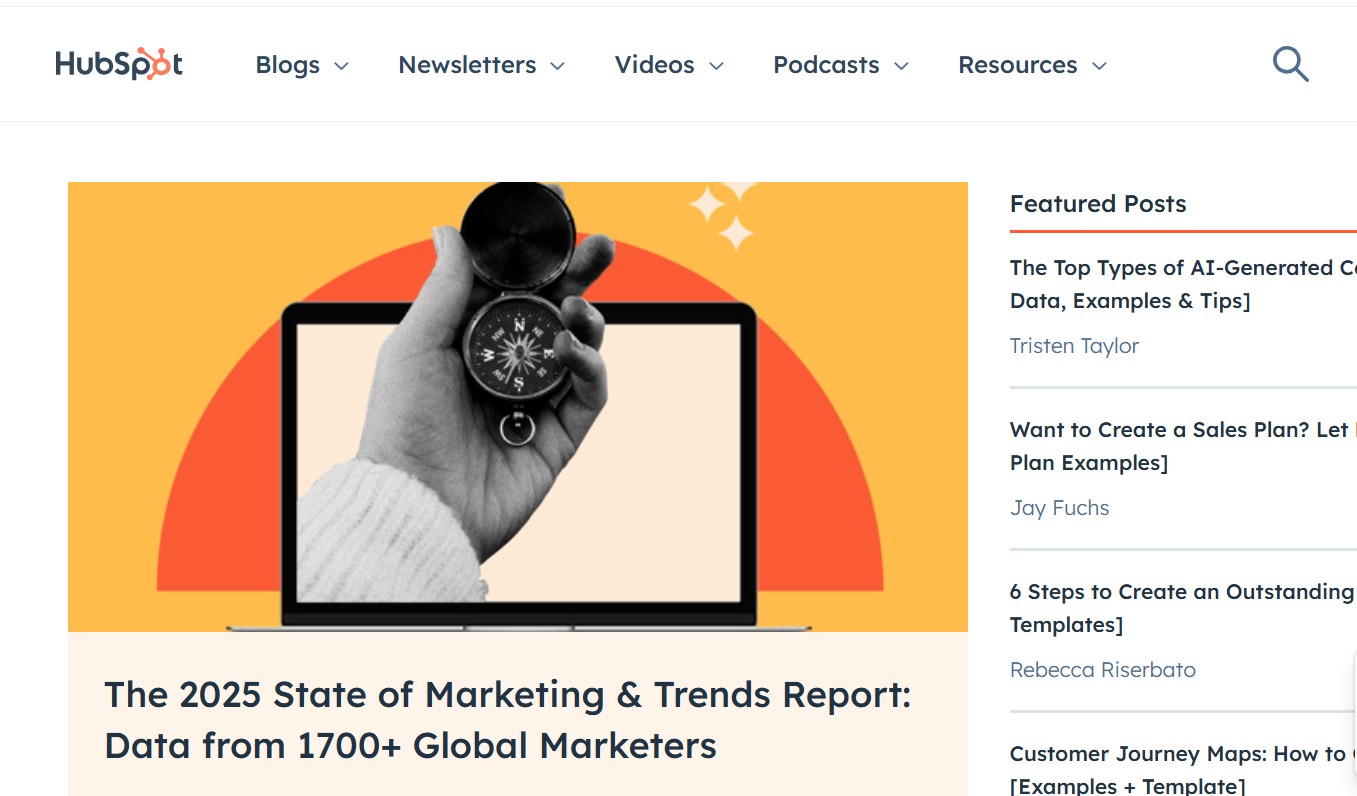Expand the chevron next to Videos
The height and width of the screenshot is (796, 1357).
(716, 66)
